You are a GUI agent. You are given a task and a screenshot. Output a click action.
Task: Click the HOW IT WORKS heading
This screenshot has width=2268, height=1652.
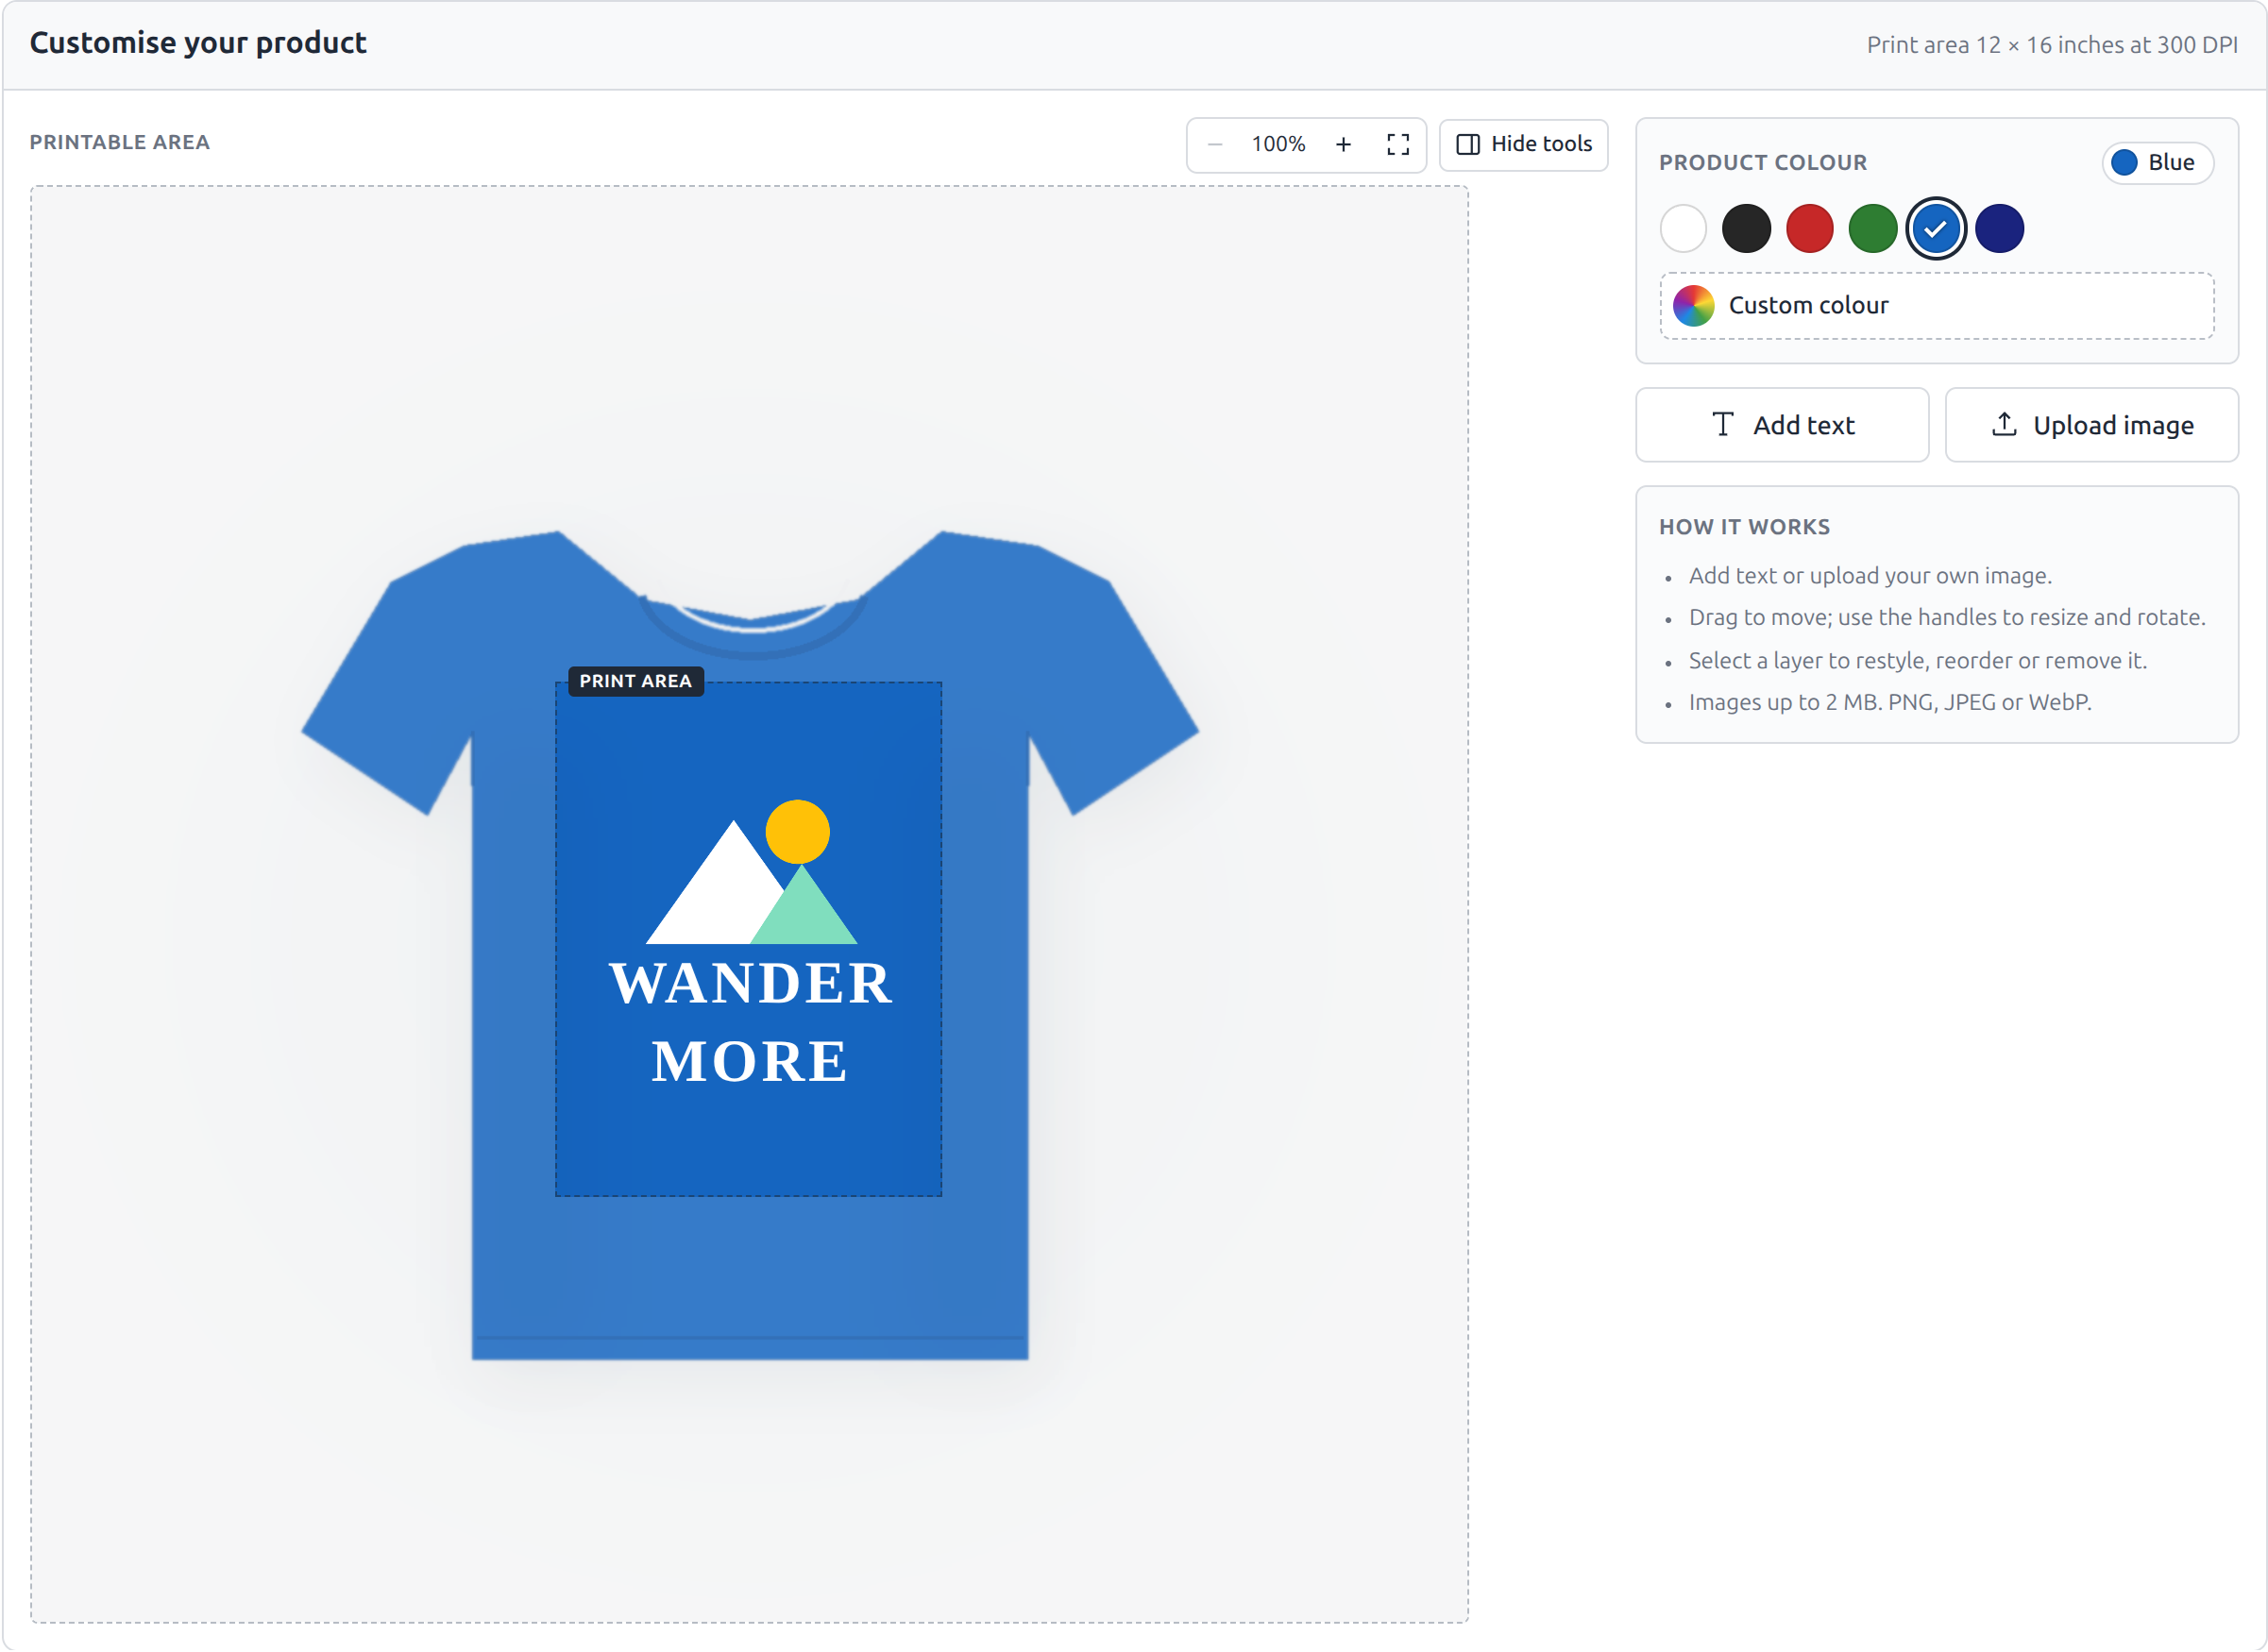pyautogui.click(x=1744, y=527)
